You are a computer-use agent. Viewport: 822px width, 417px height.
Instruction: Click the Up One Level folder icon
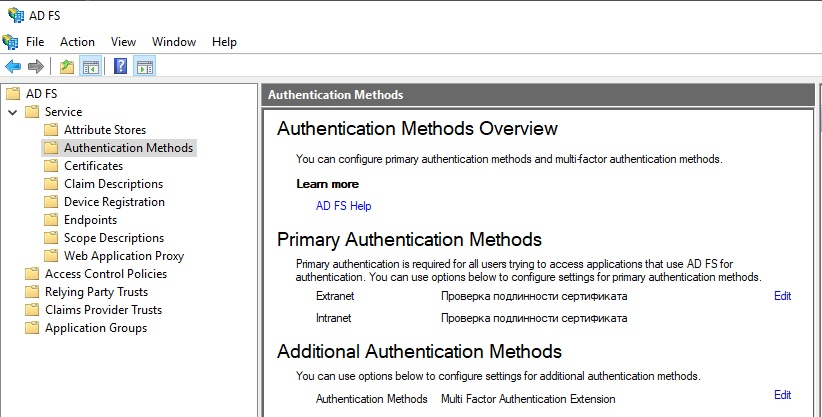[x=66, y=67]
